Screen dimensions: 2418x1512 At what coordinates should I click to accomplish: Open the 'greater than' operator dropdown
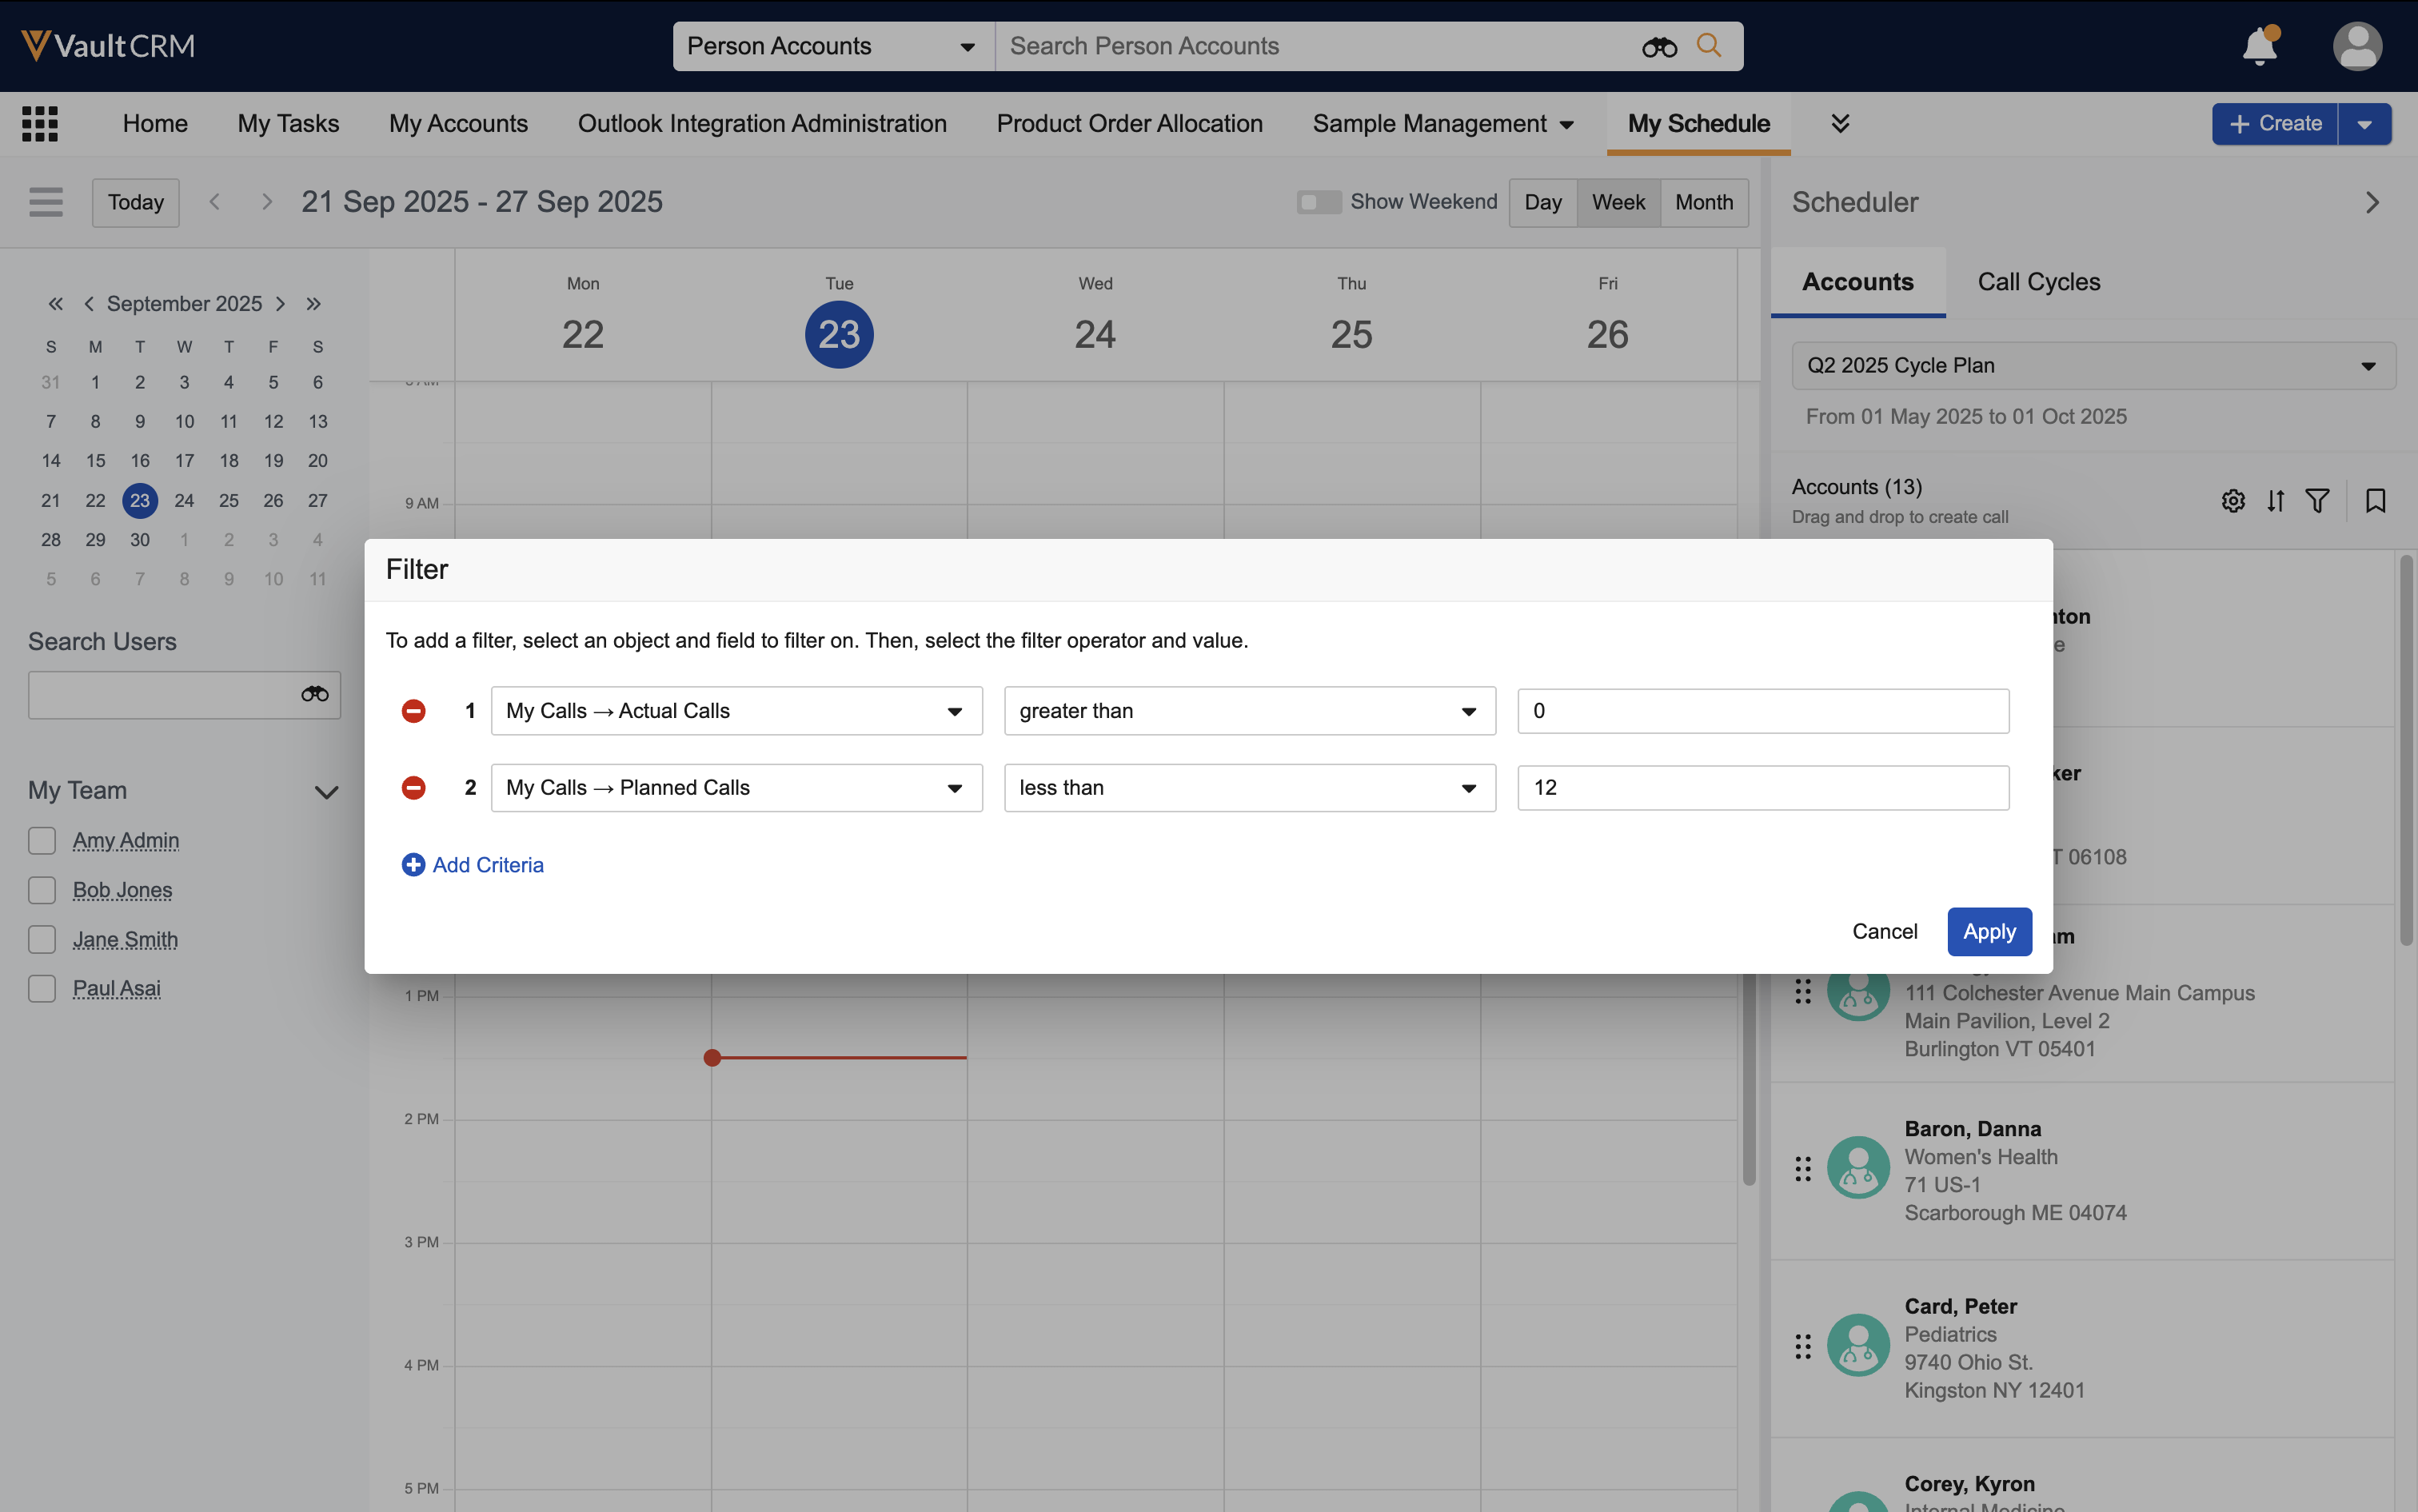tap(1249, 711)
